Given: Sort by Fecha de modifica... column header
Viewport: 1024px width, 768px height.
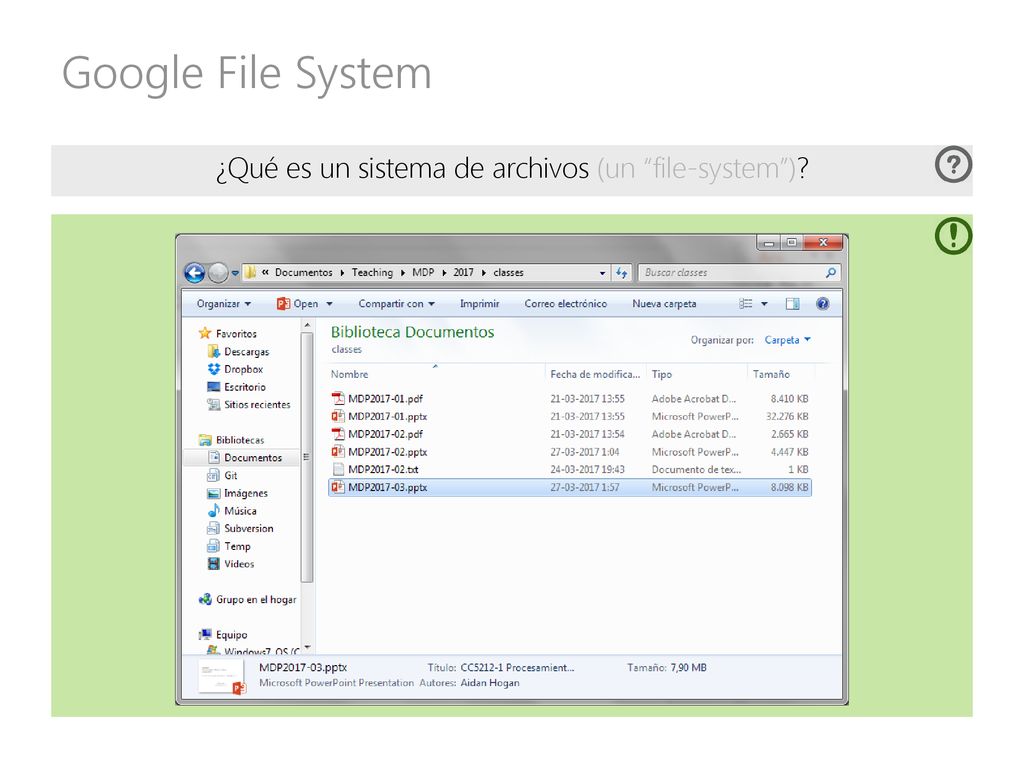Looking at the screenshot, I should pos(595,374).
